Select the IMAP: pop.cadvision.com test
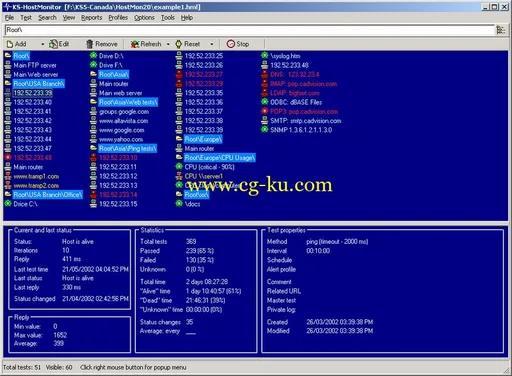The height and width of the screenshot is (376, 512). tap(304, 84)
